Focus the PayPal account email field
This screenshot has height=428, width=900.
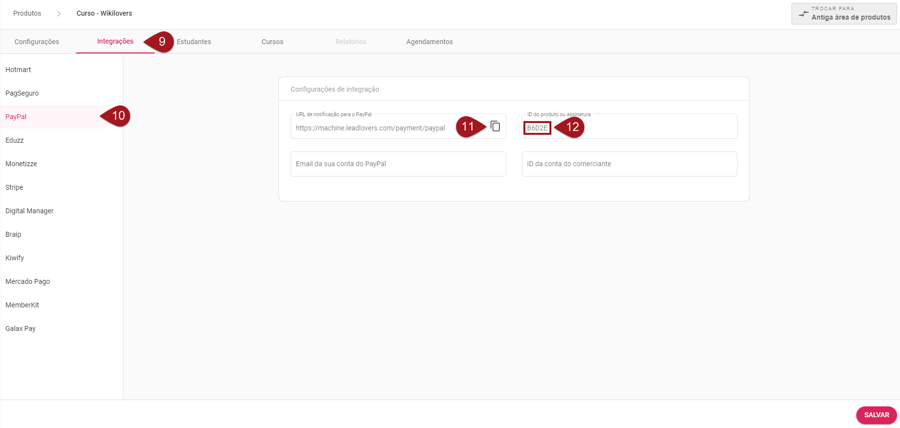point(398,164)
